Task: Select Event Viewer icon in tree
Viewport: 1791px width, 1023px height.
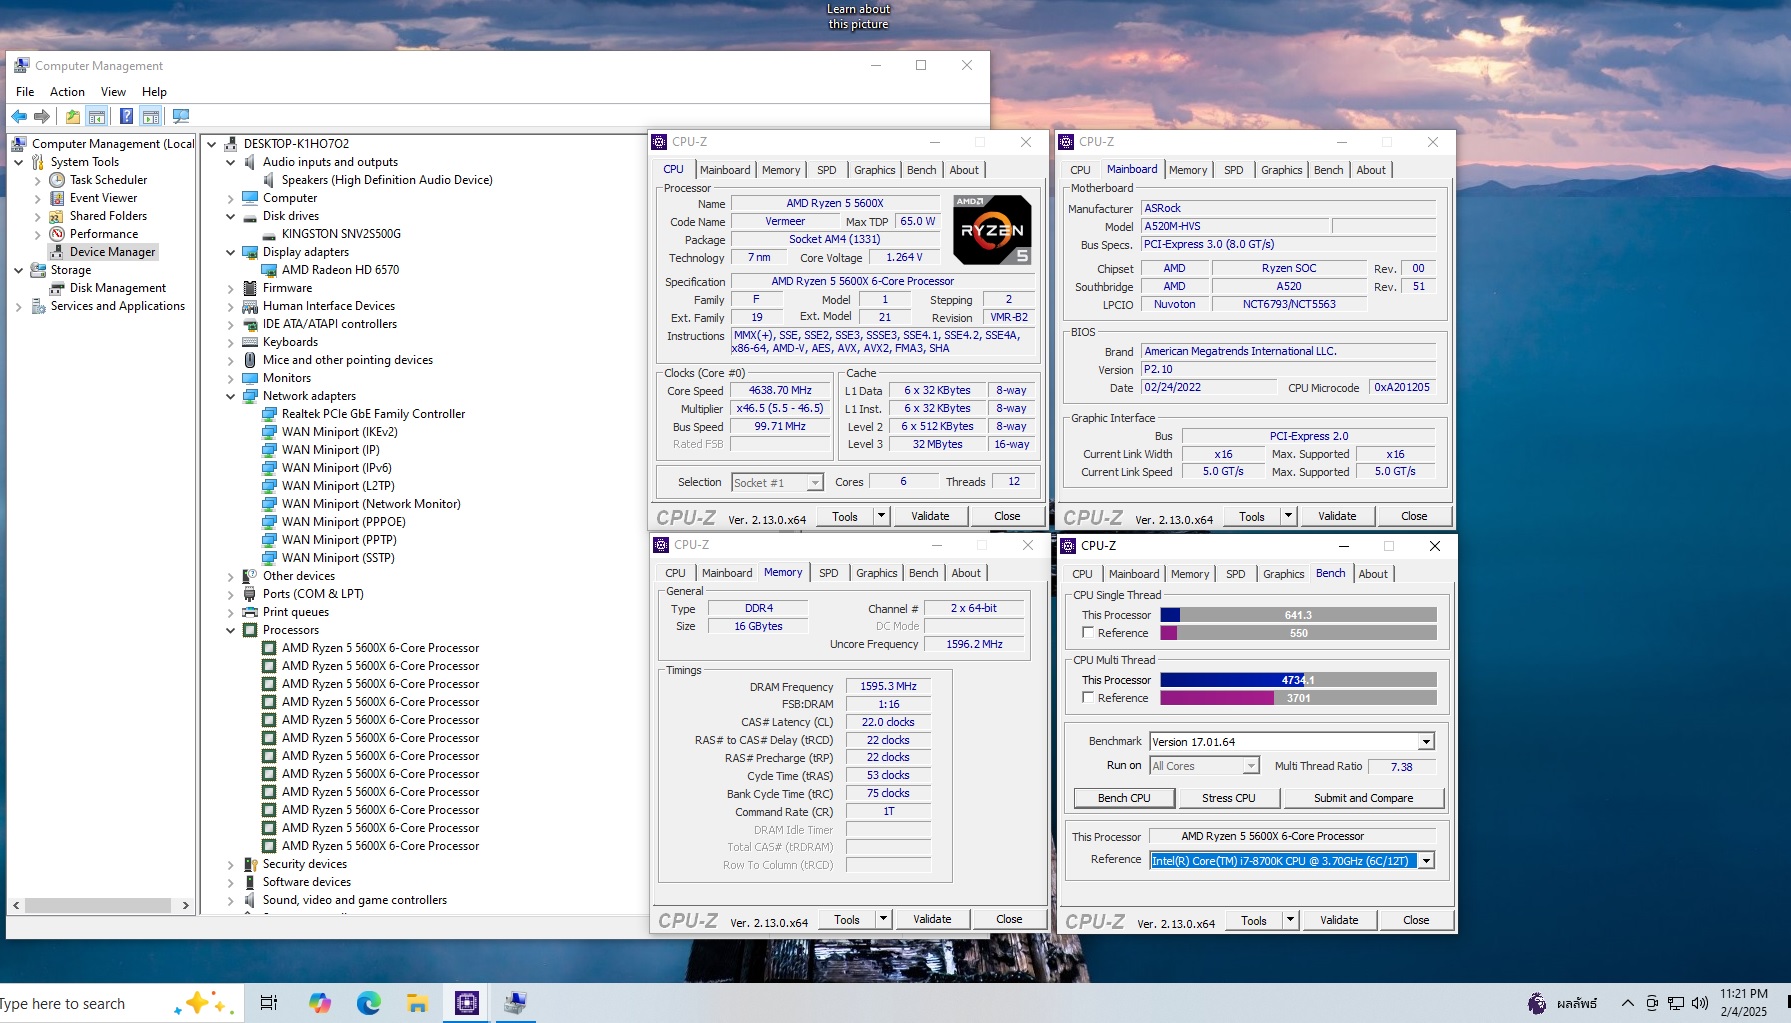Action: tap(57, 198)
